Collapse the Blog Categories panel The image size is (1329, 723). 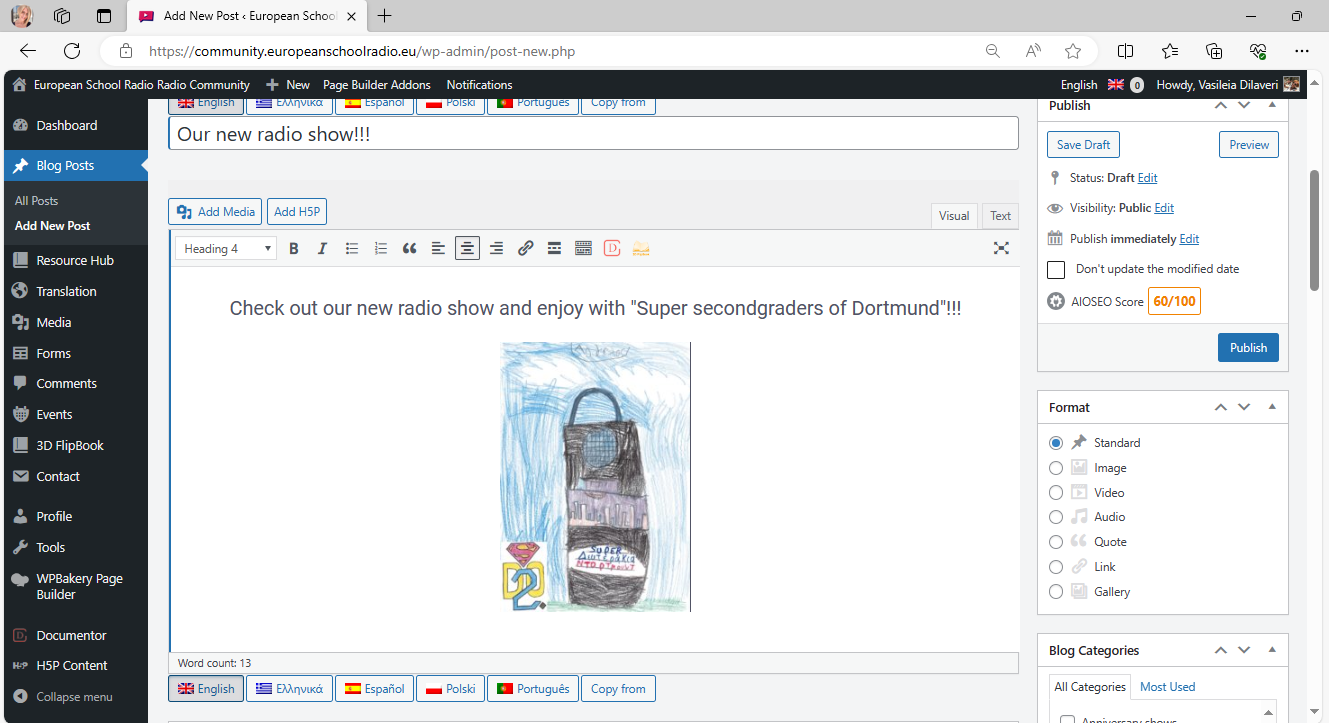pyautogui.click(x=1272, y=650)
